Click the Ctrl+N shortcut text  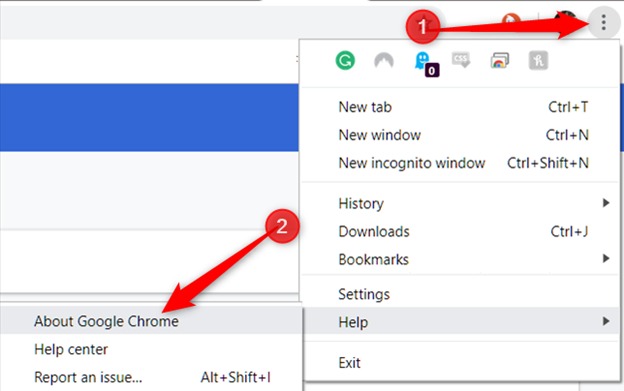tap(567, 135)
